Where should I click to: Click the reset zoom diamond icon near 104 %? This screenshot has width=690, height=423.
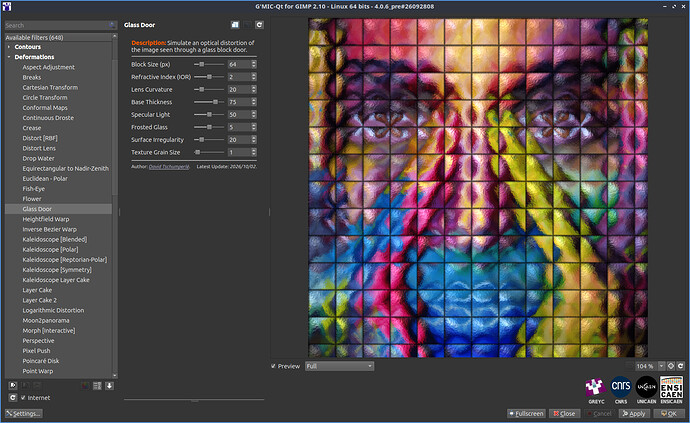point(671,366)
